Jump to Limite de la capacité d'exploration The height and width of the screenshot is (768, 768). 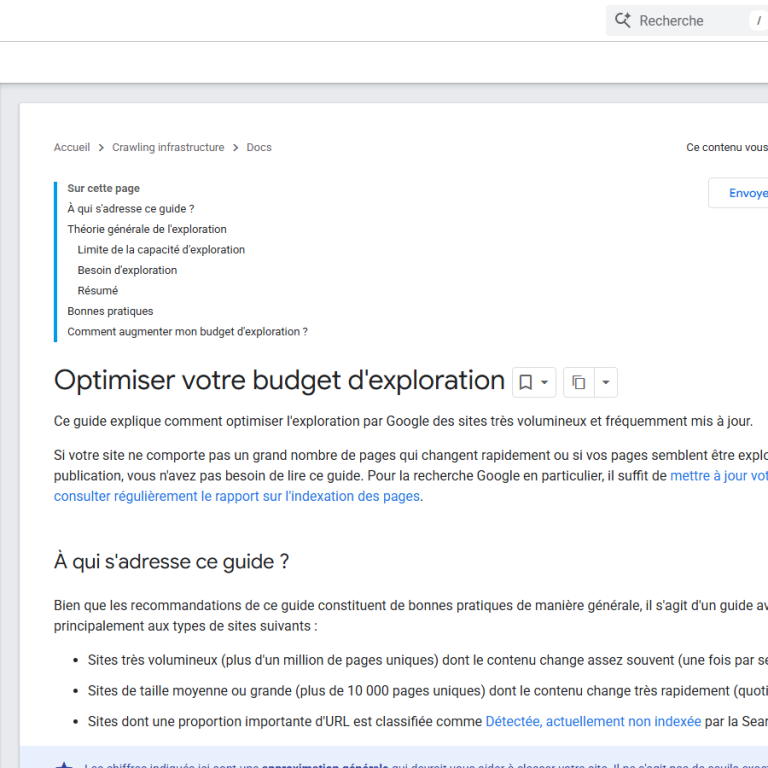pos(161,250)
